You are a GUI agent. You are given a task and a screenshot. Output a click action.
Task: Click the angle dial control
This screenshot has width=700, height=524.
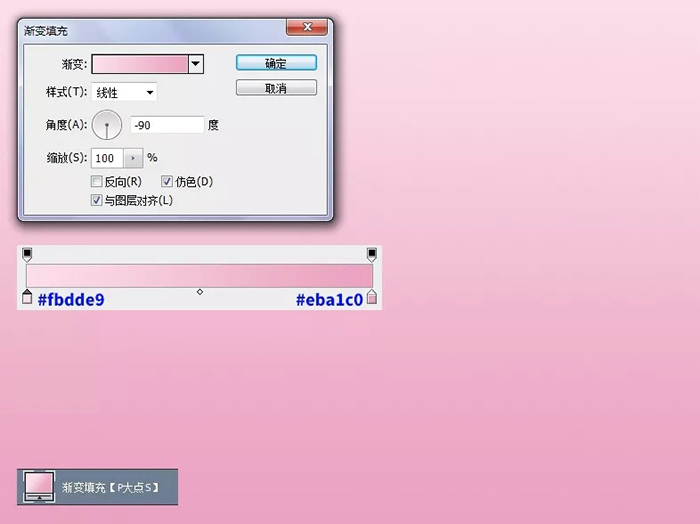[107, 125]
